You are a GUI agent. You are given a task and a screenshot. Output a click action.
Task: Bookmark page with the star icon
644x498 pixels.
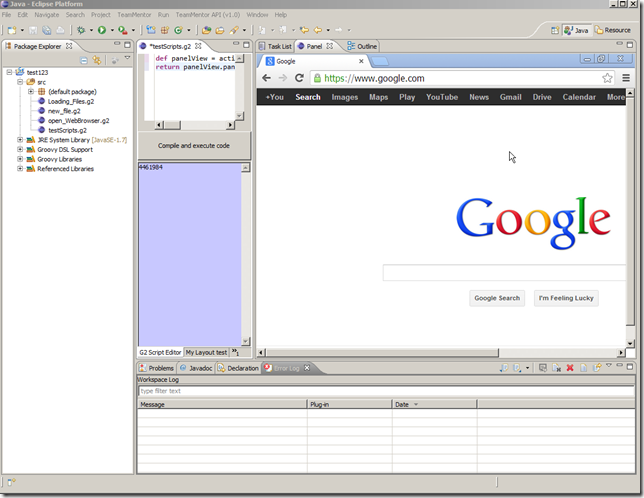607,78
